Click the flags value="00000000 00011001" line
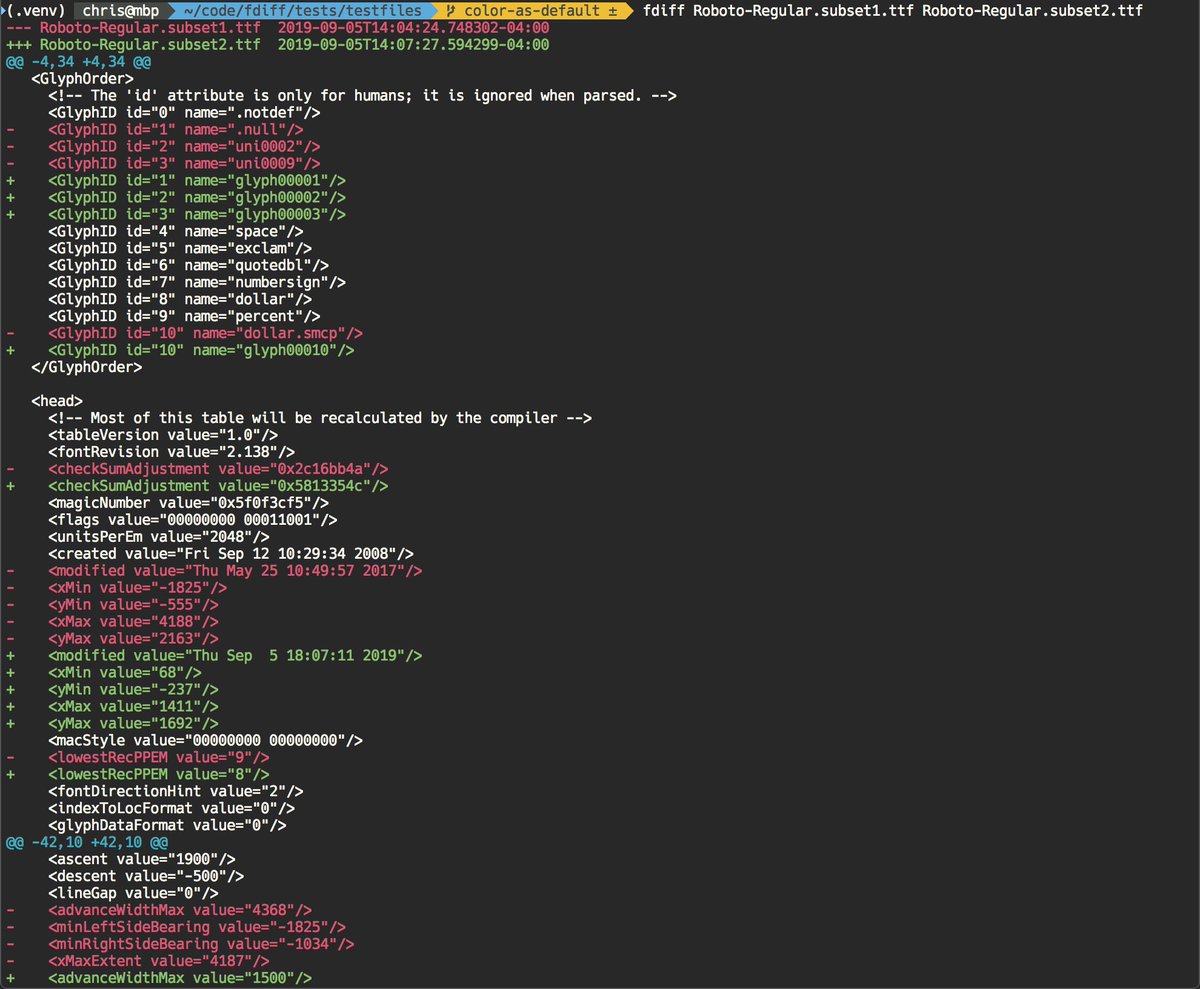Screen dimensions: 1200x989 pos(192,521)
